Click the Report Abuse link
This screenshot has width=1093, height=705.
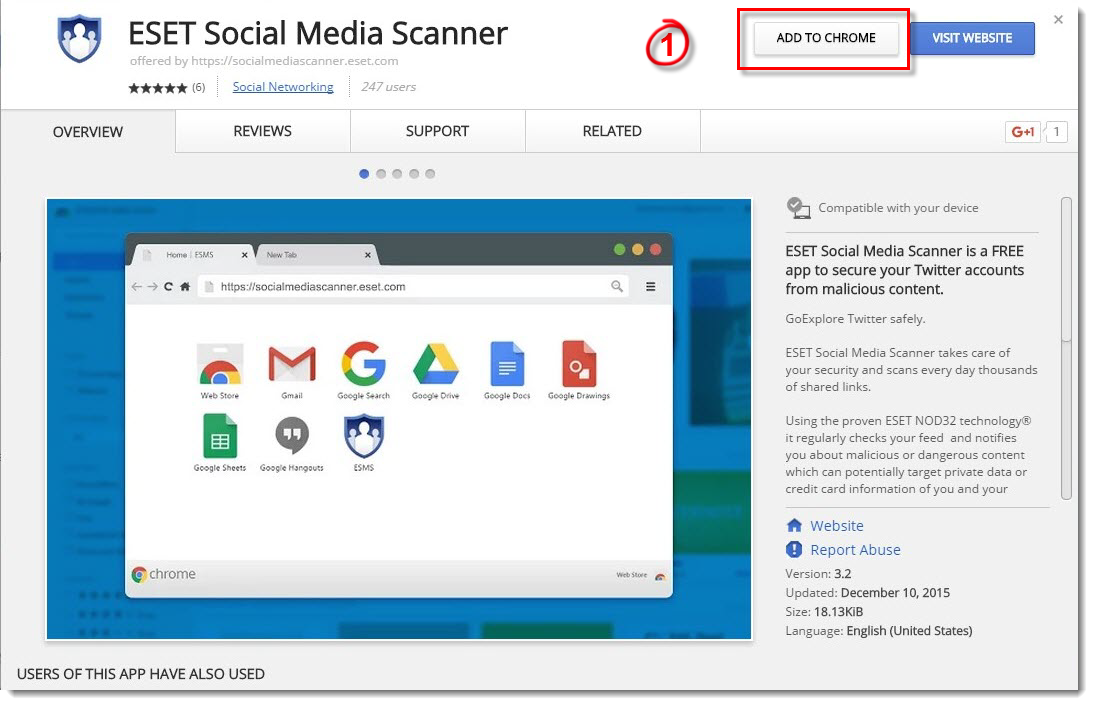point(855,549)
